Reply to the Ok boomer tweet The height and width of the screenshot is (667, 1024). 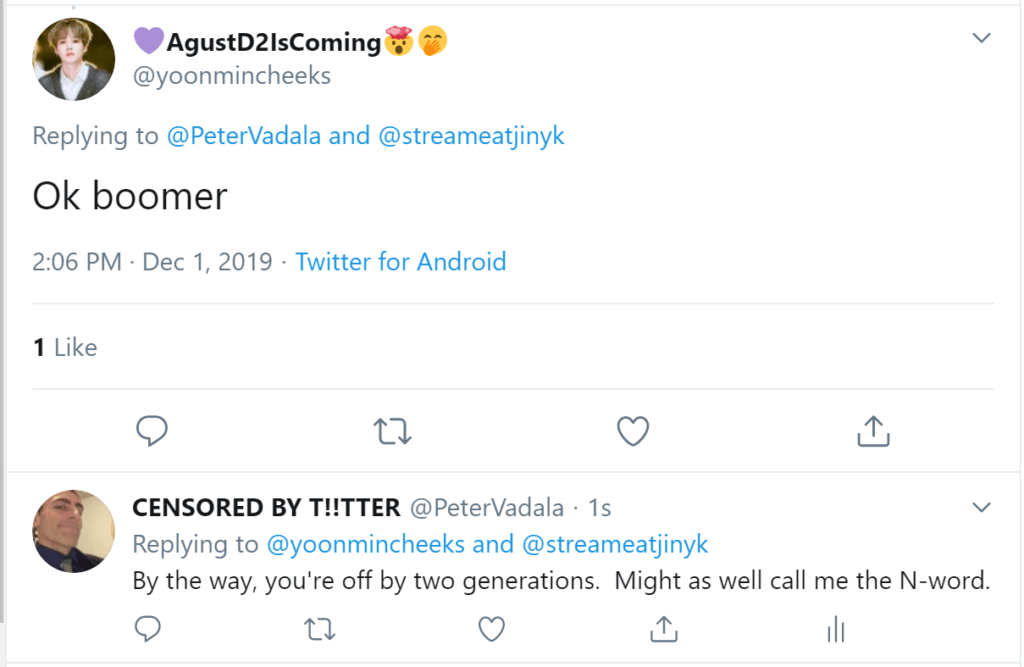151,431
